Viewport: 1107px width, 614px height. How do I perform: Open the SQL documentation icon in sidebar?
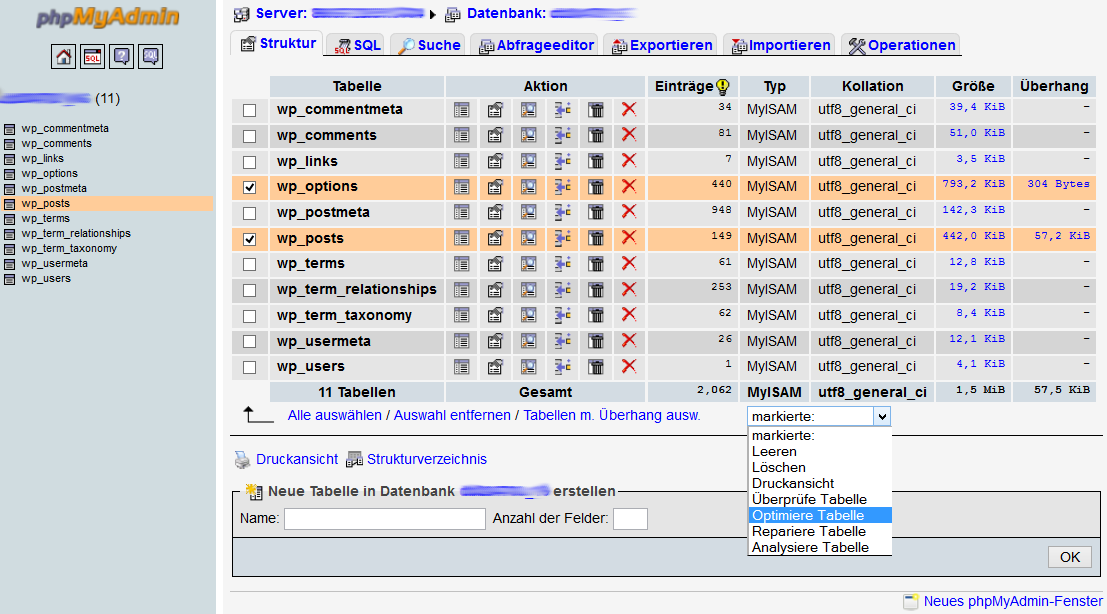point(150,56)
